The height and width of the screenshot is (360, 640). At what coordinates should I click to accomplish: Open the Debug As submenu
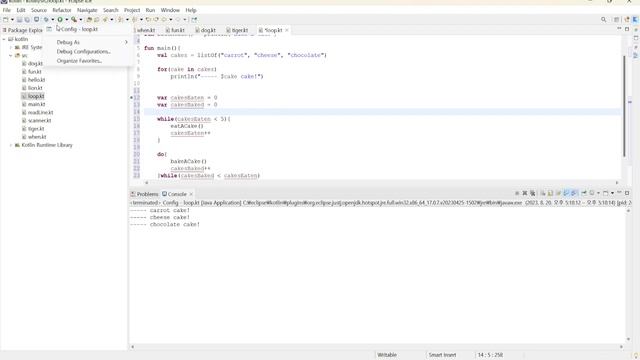[88, 42]
